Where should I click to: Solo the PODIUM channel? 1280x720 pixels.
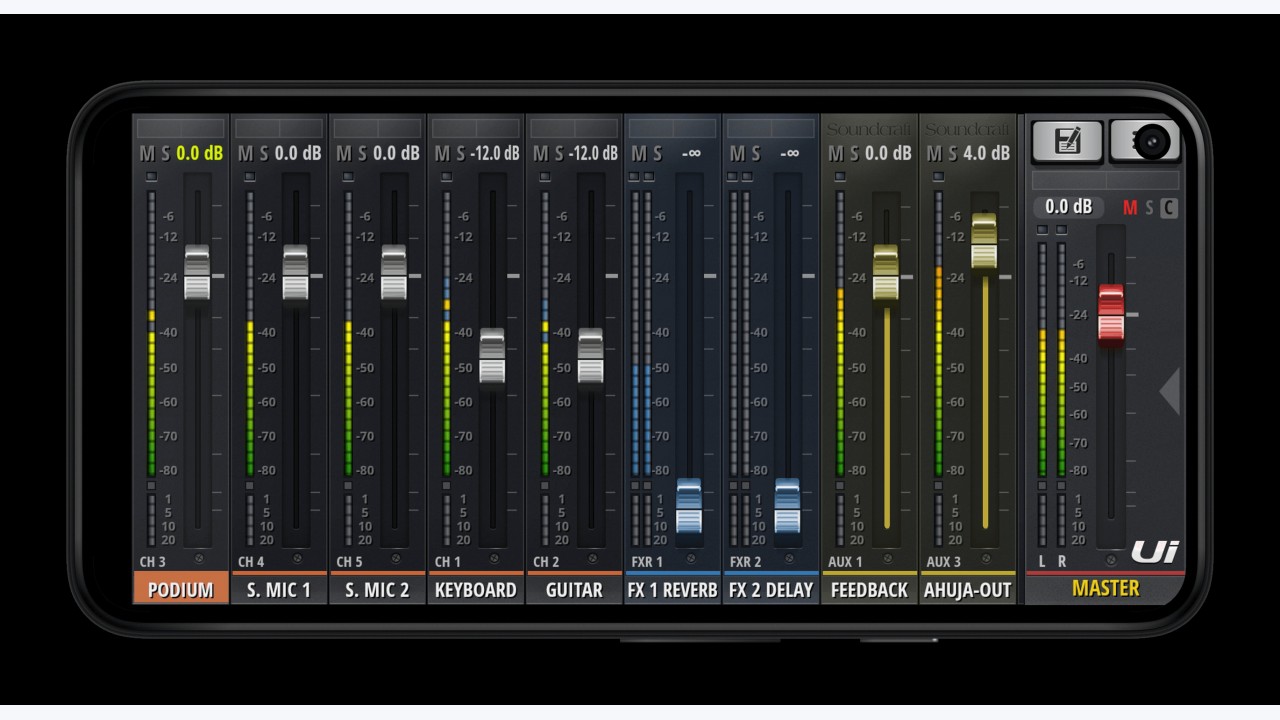click(166, 154)
